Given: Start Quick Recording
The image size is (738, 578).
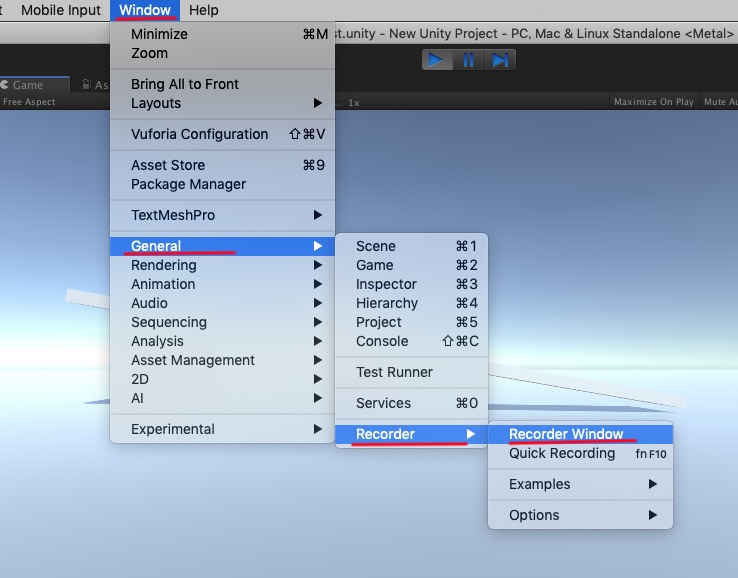Looking at the screenshot, I should [x=580, y=453].
